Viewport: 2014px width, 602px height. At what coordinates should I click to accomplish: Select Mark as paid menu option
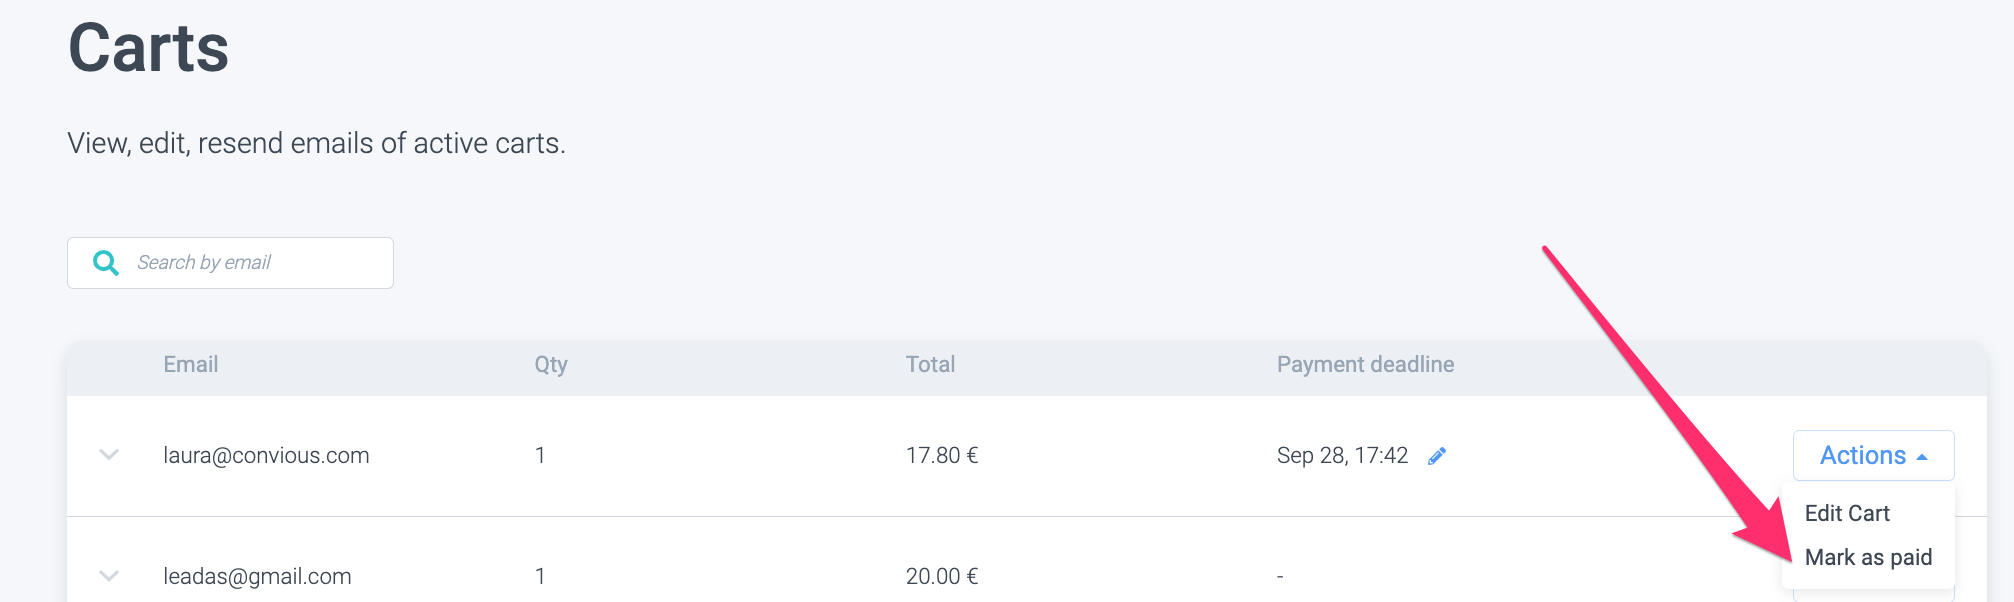[x=1868, y=557]
